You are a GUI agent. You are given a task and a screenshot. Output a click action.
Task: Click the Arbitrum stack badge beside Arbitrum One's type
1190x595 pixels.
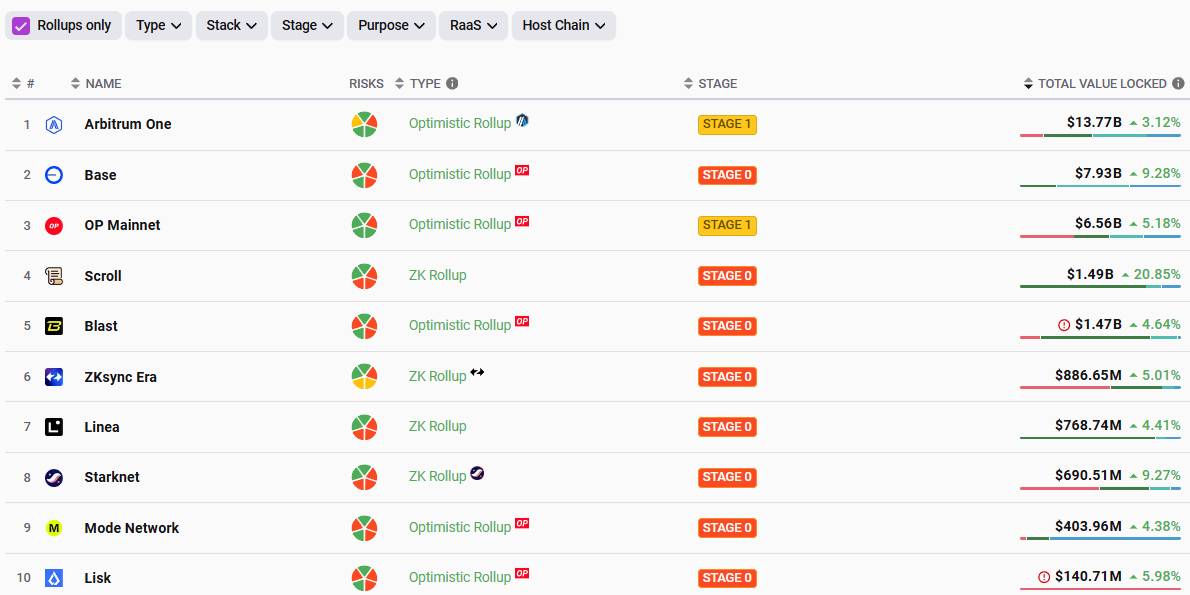click(522, 120)
